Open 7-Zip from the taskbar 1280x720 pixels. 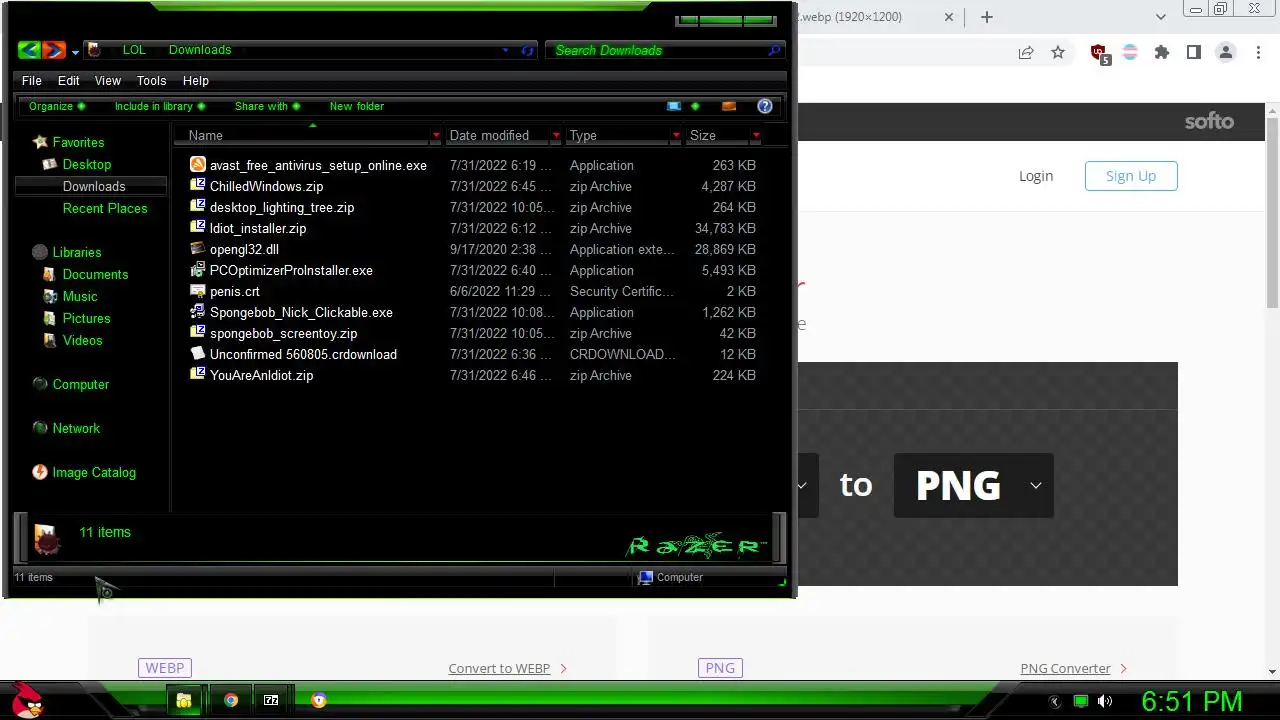point(271,700)
